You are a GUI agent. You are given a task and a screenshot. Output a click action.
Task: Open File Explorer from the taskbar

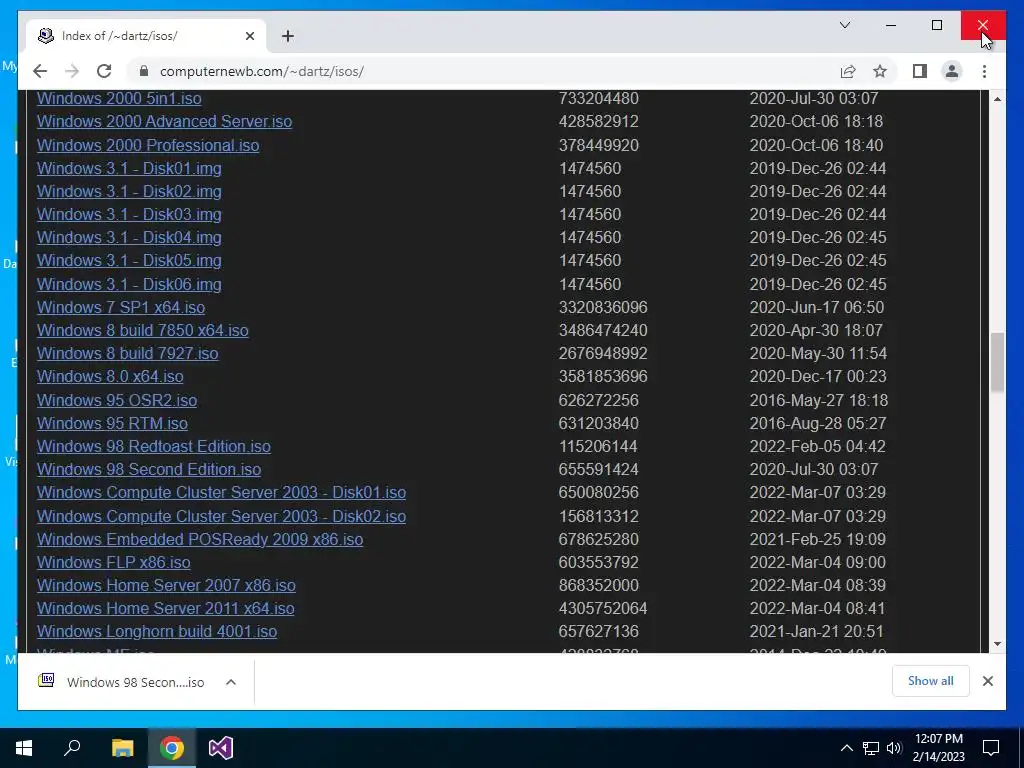[122, 748]
